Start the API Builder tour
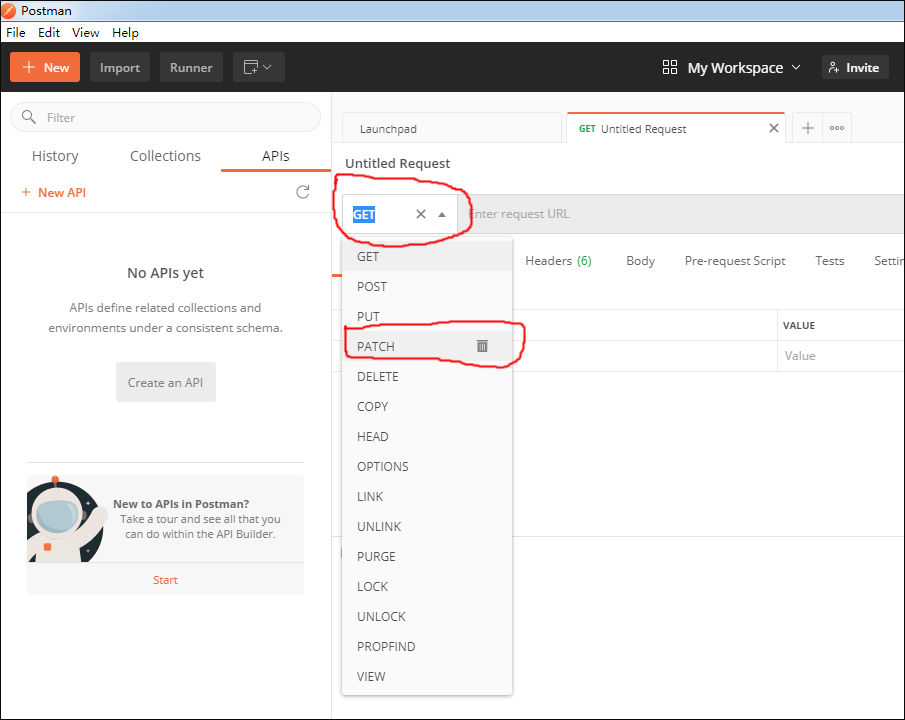This screenshot has width=905, height=720. (165, 580)
